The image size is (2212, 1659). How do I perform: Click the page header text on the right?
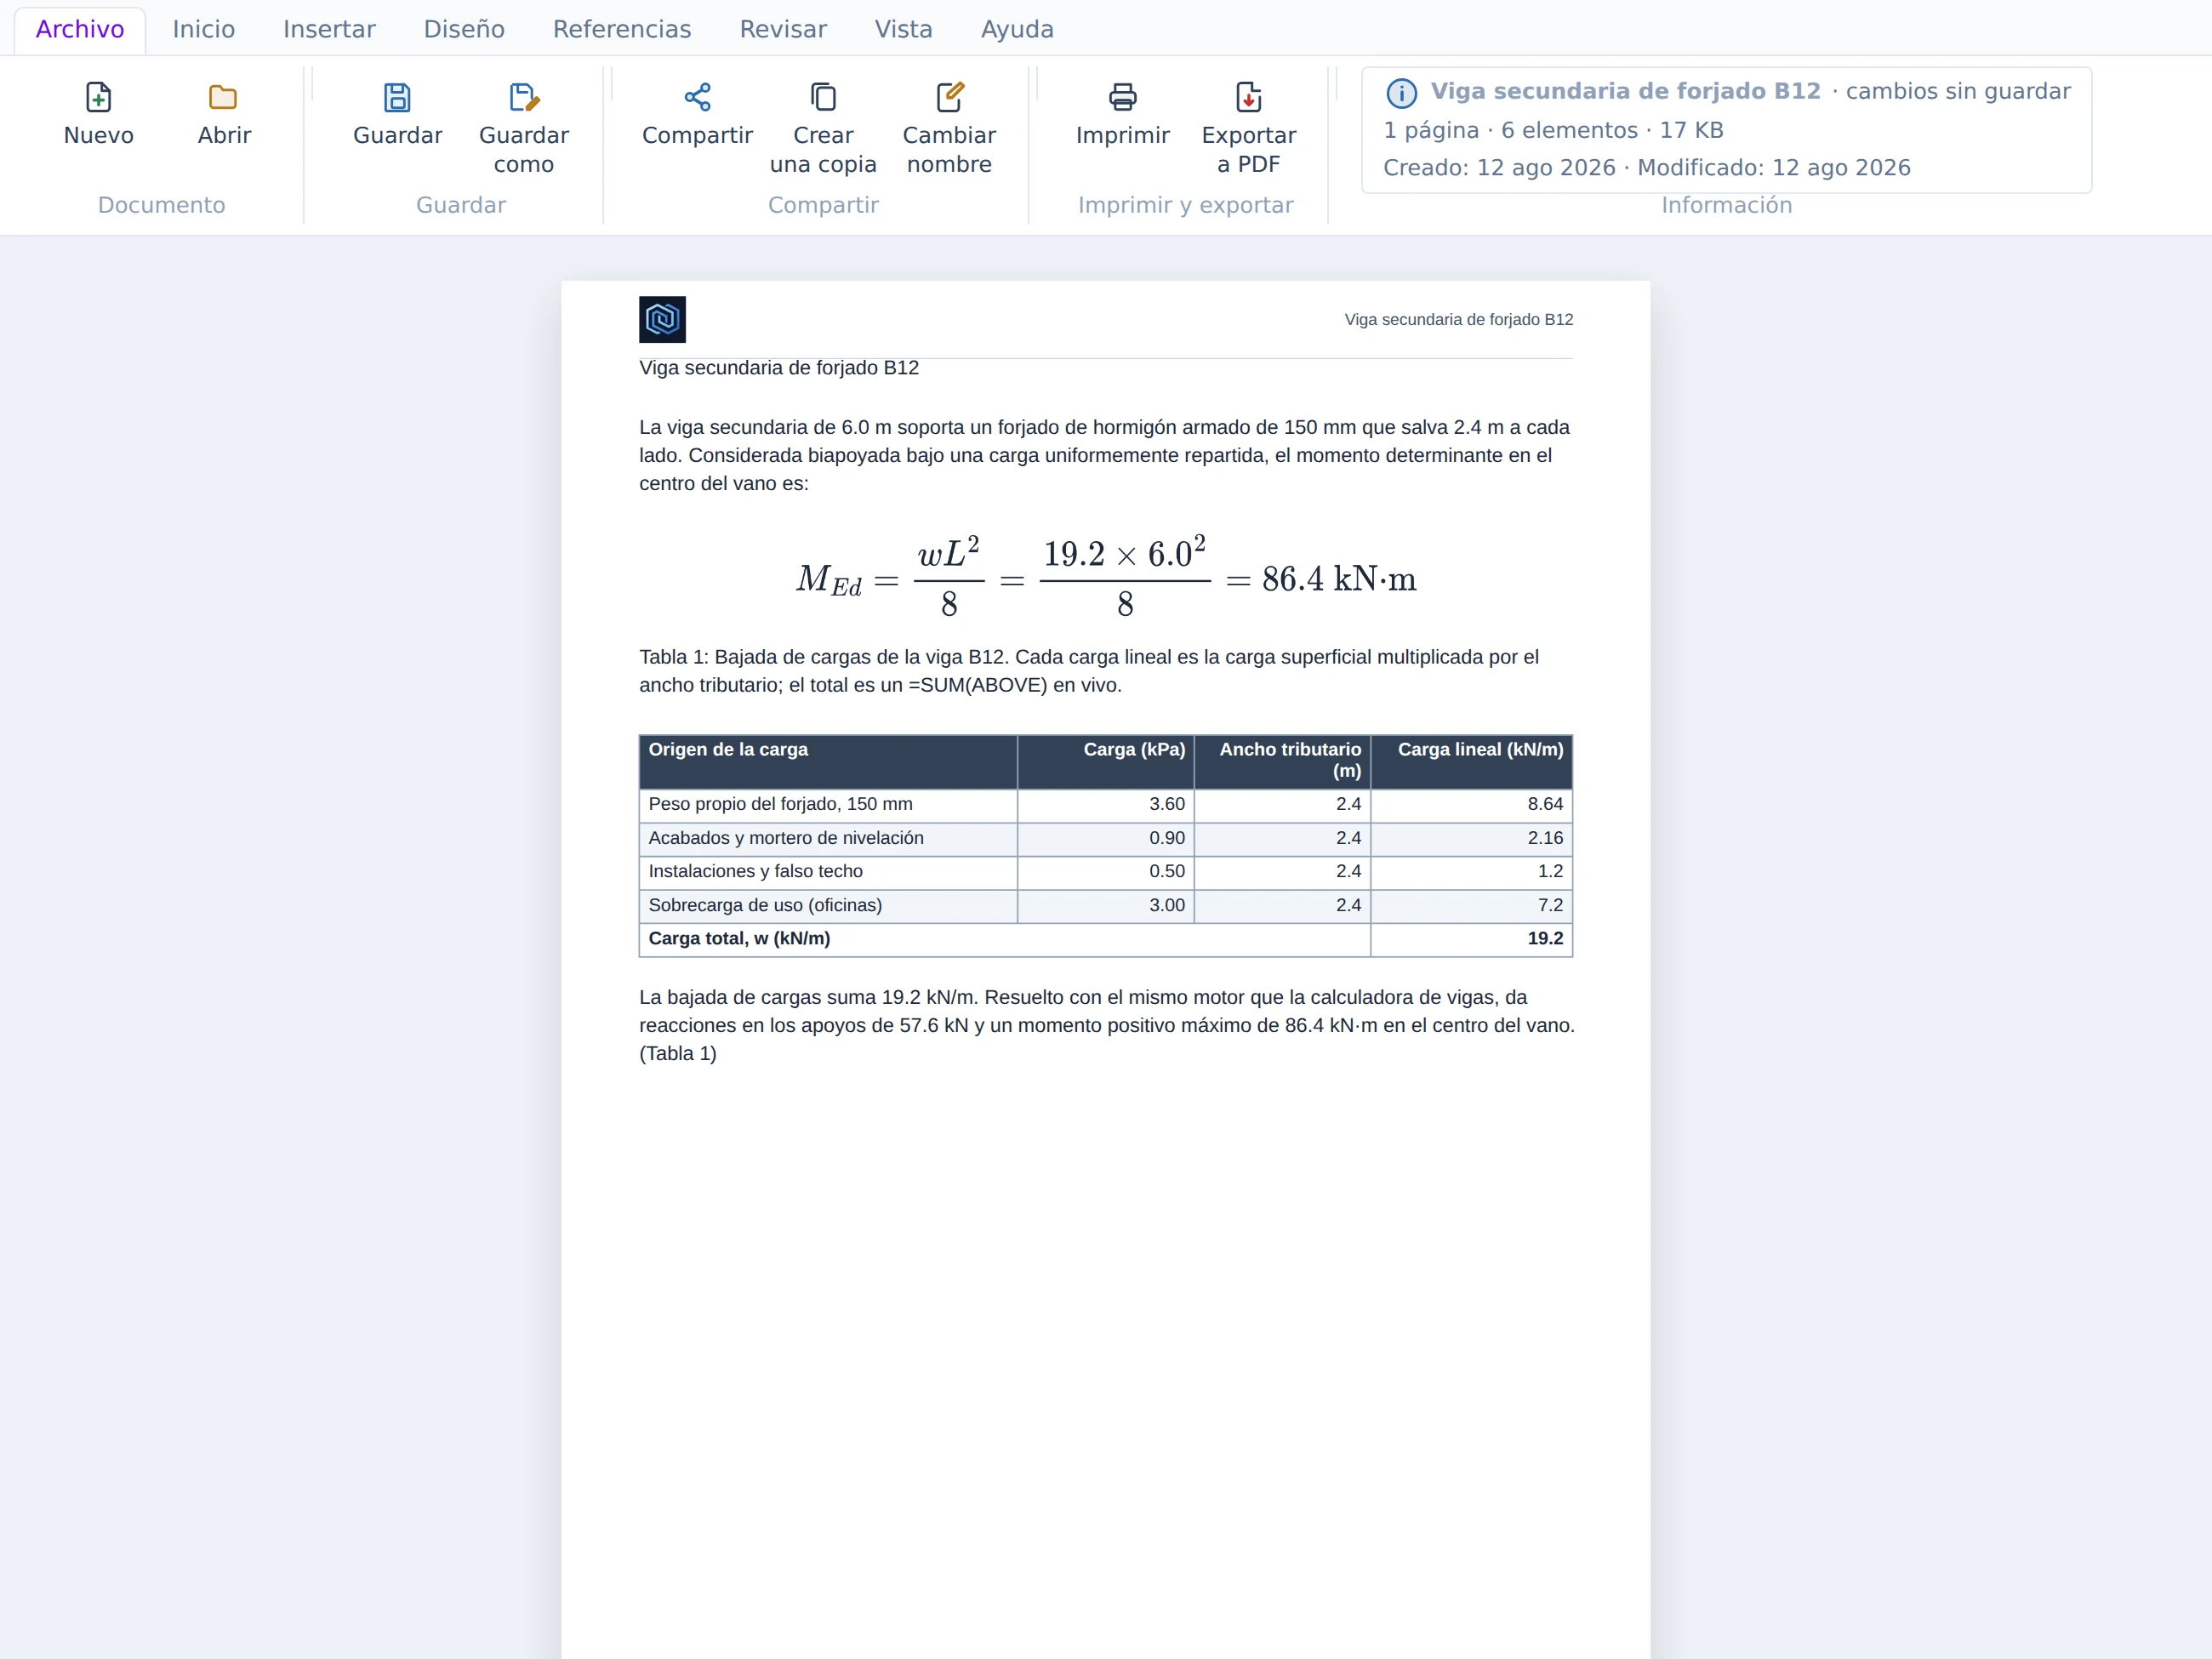(1458, 319)
